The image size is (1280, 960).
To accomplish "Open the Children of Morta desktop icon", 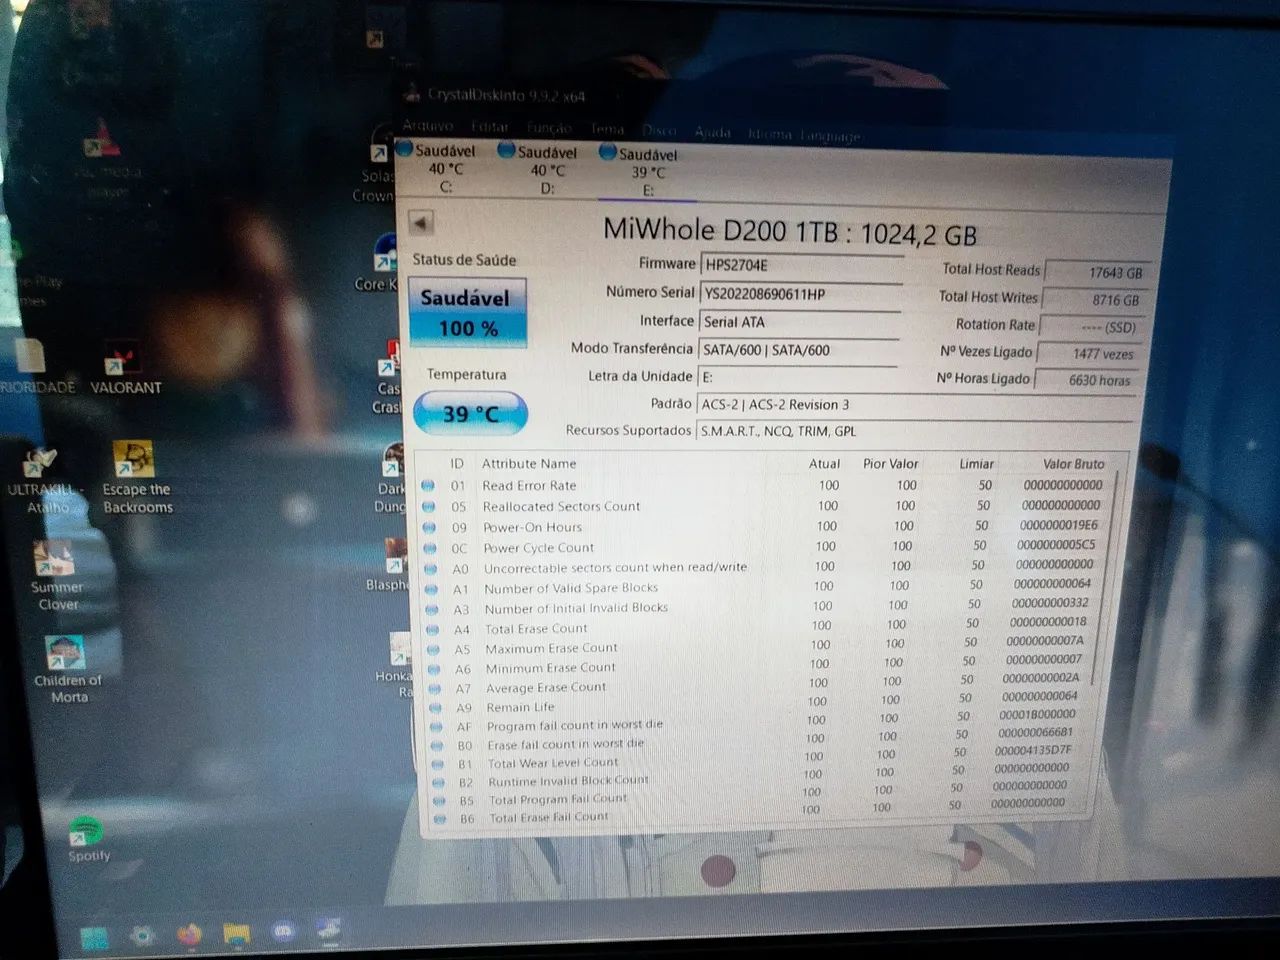I will tap(67, 669).
